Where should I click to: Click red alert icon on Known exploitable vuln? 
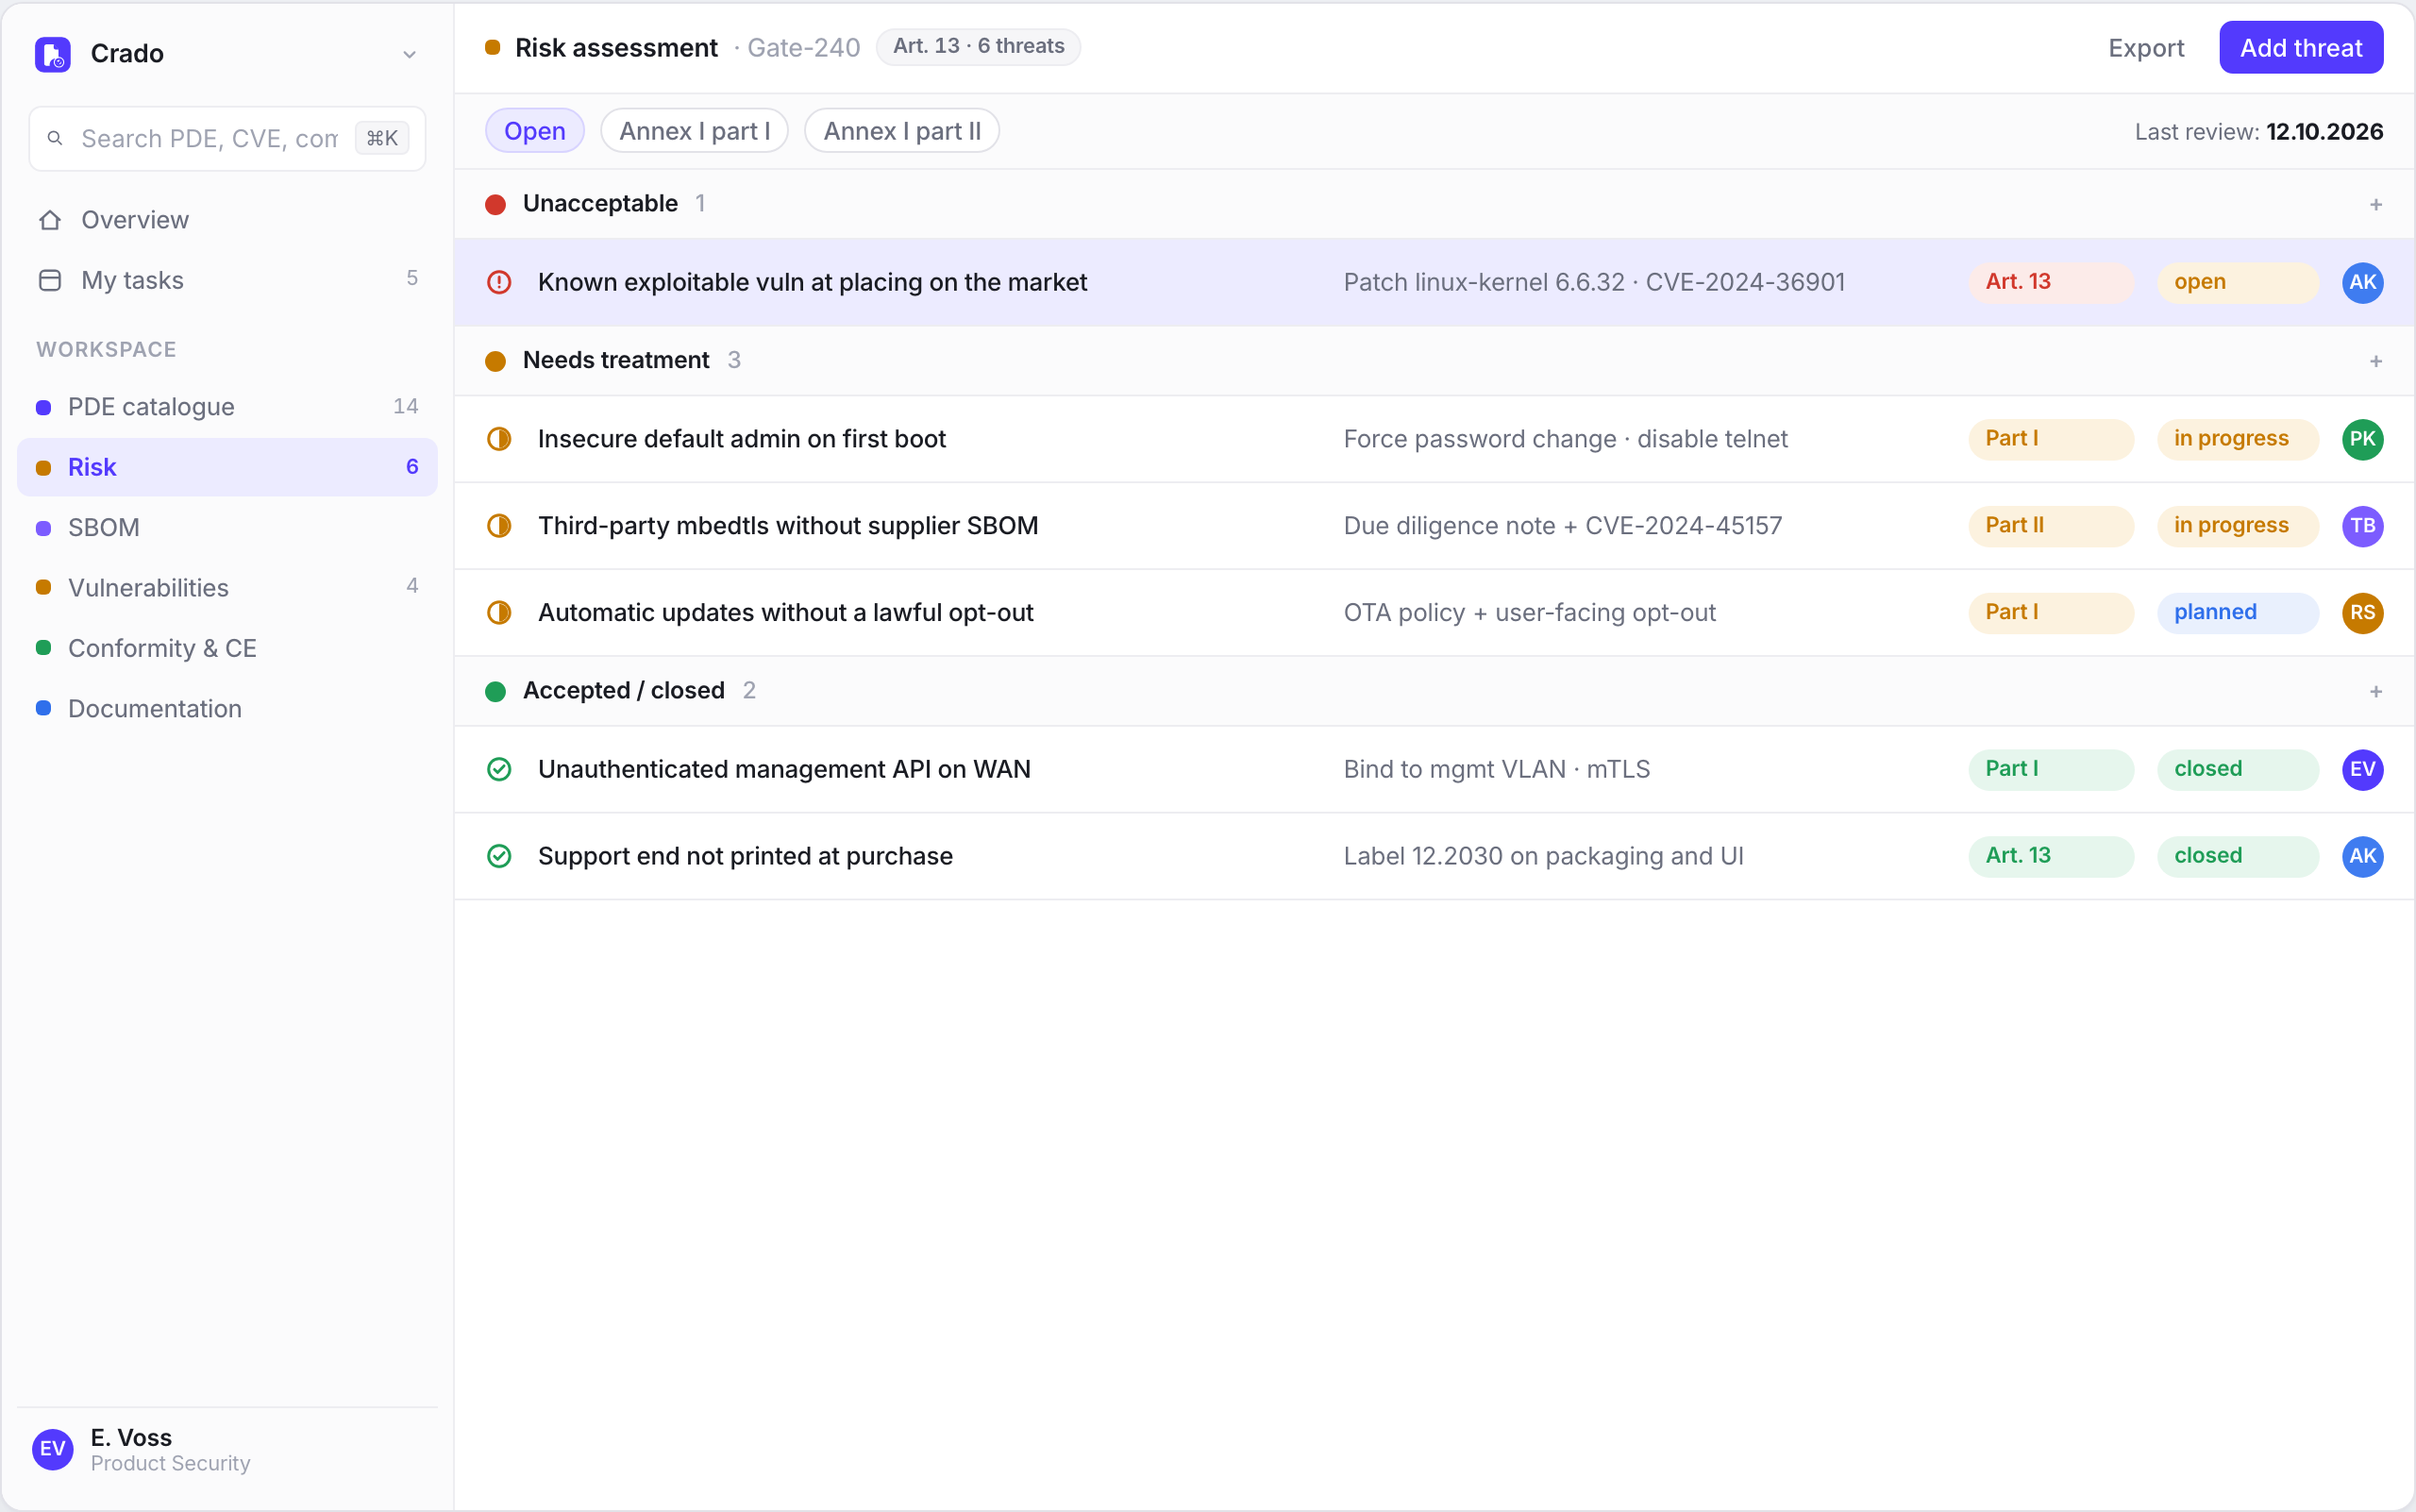pos(499,282)
